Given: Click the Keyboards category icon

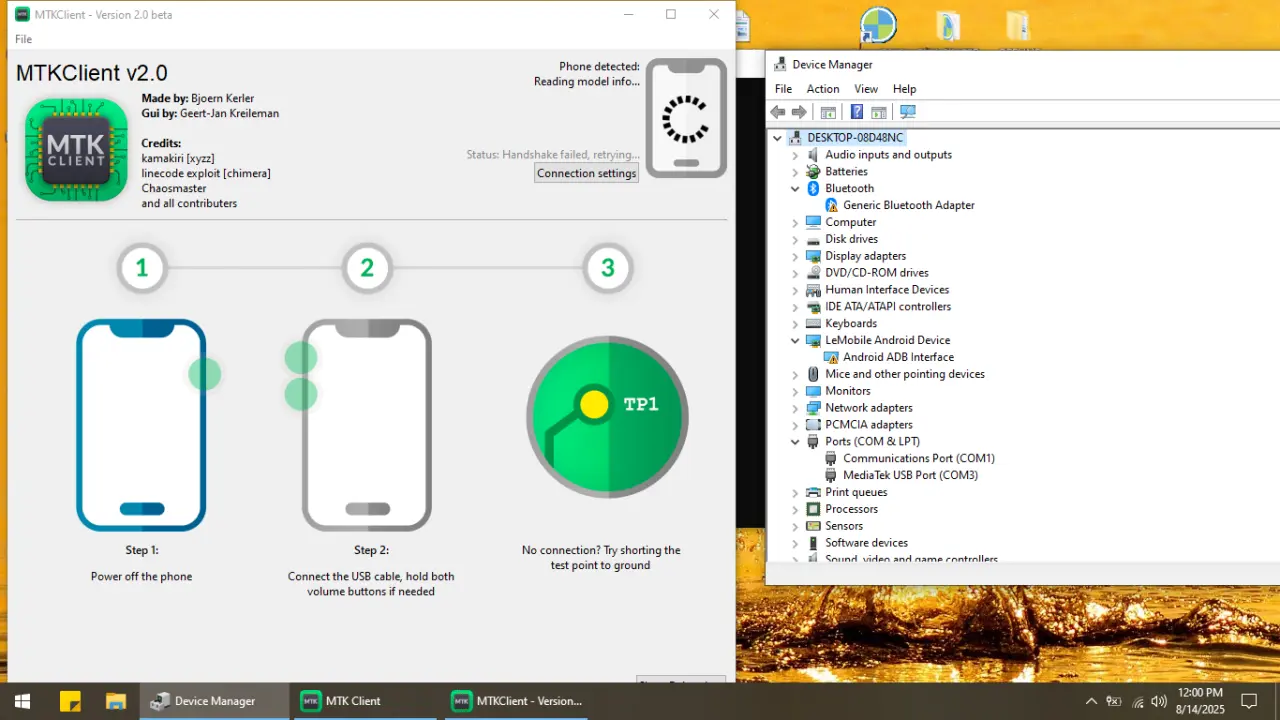Looking at the screenshot, I should 813,324.
